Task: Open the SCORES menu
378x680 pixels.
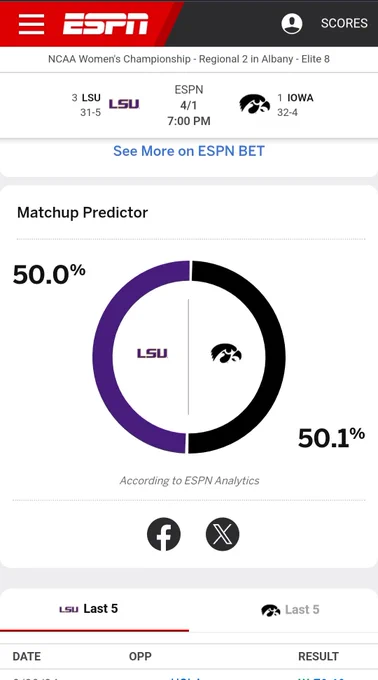Action: [344, 23]
